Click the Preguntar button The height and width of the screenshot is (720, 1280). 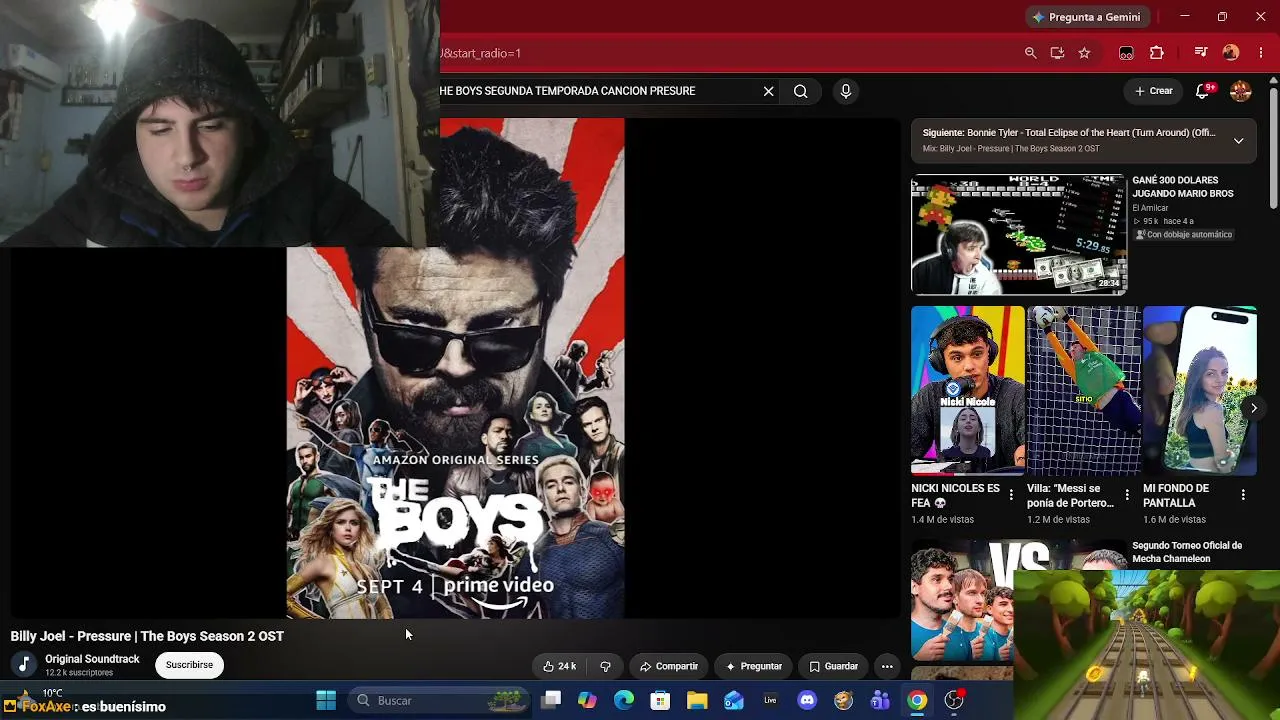[x=754, y=666]
